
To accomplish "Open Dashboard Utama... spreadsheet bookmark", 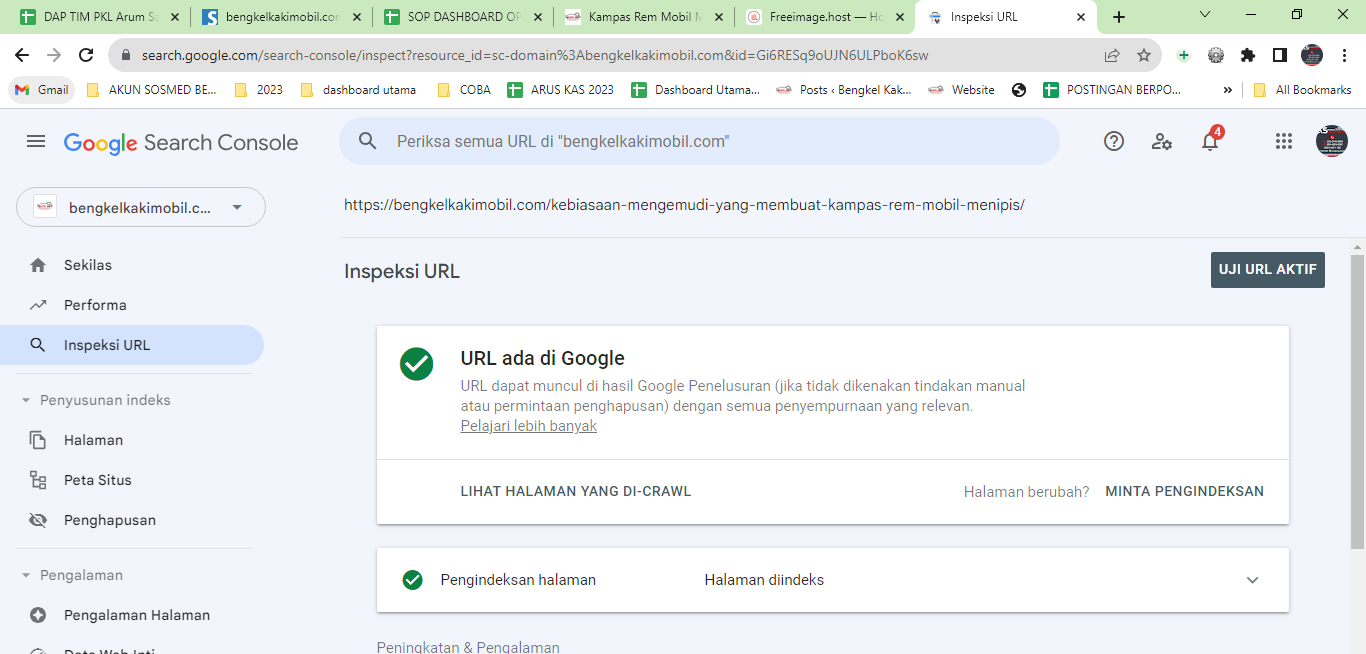I will coord(696,90).
